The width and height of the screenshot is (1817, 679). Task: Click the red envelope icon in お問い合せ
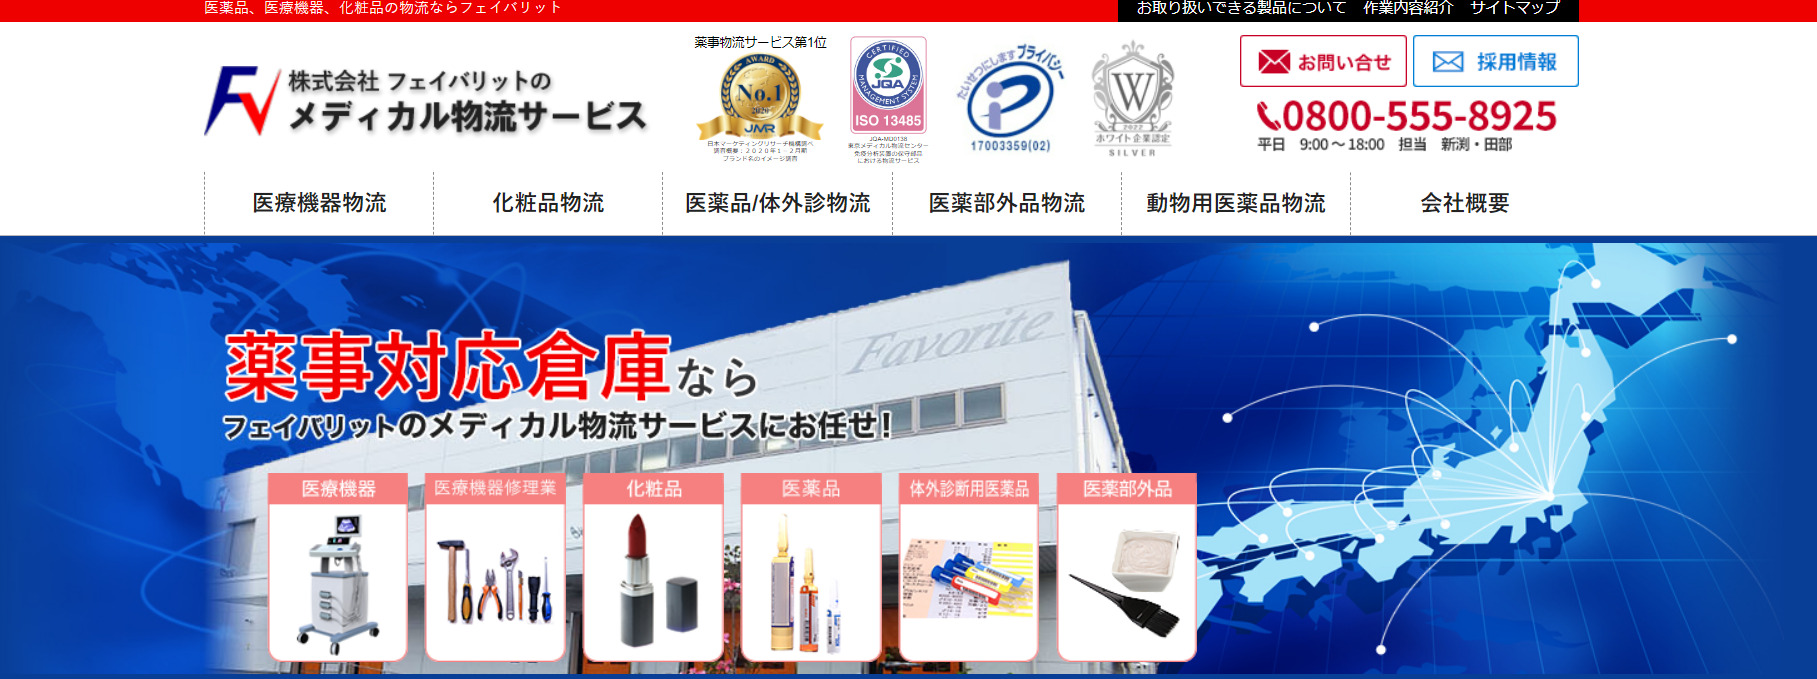coord(1274,62)
